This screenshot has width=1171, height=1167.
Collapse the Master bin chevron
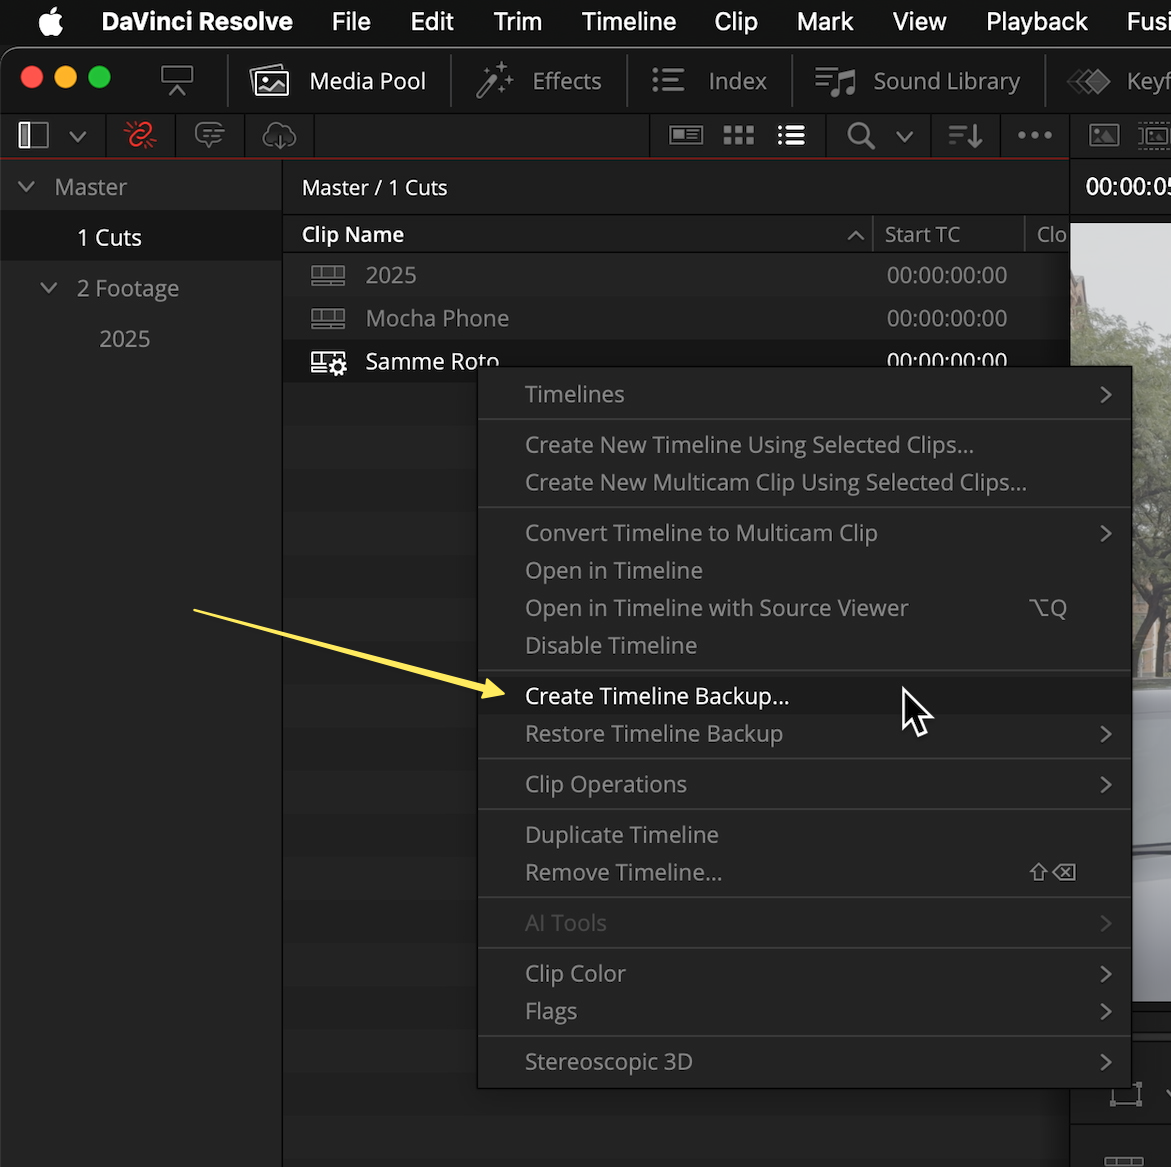pos(26,187)
